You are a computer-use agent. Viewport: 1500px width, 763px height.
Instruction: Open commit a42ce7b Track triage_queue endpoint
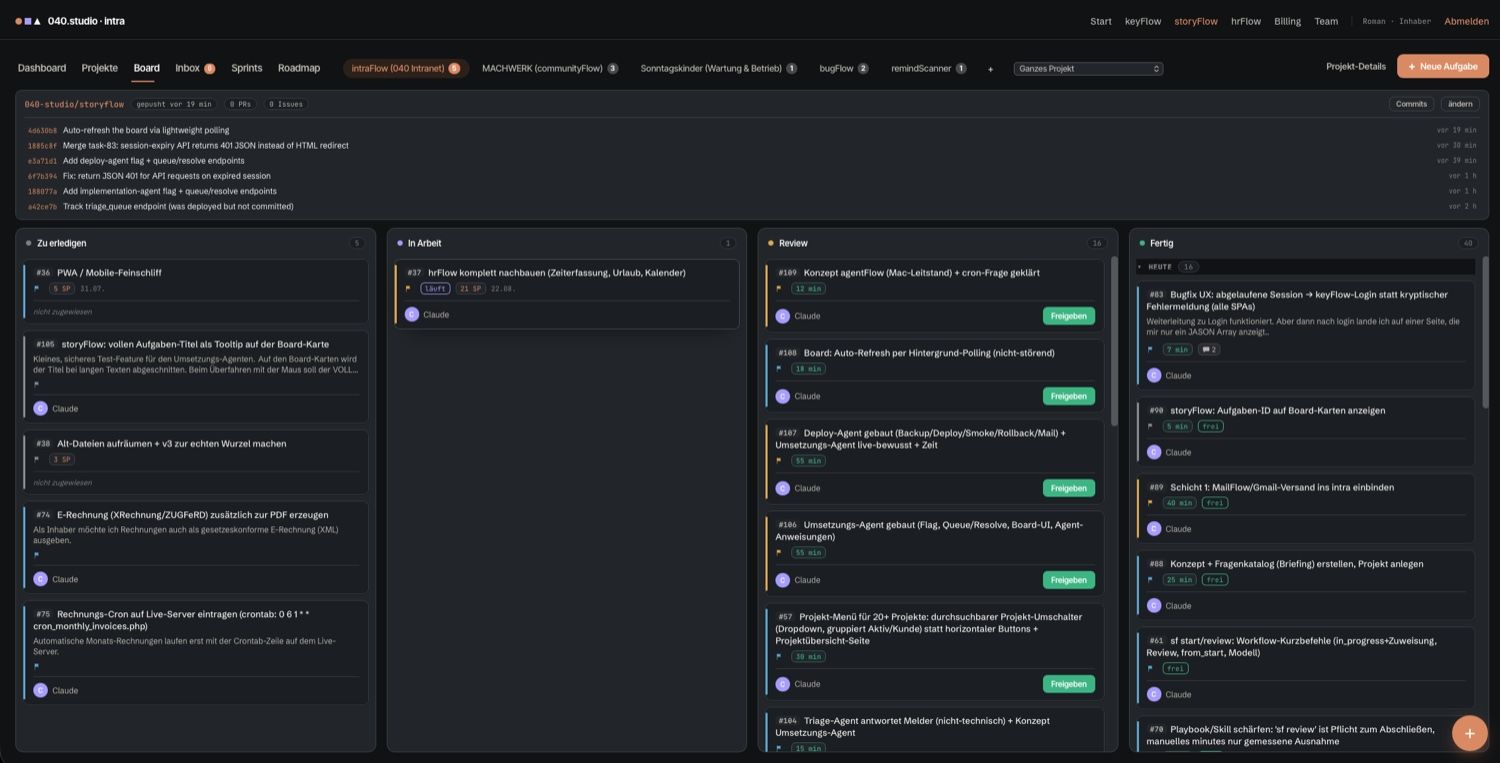pos(751,206)
